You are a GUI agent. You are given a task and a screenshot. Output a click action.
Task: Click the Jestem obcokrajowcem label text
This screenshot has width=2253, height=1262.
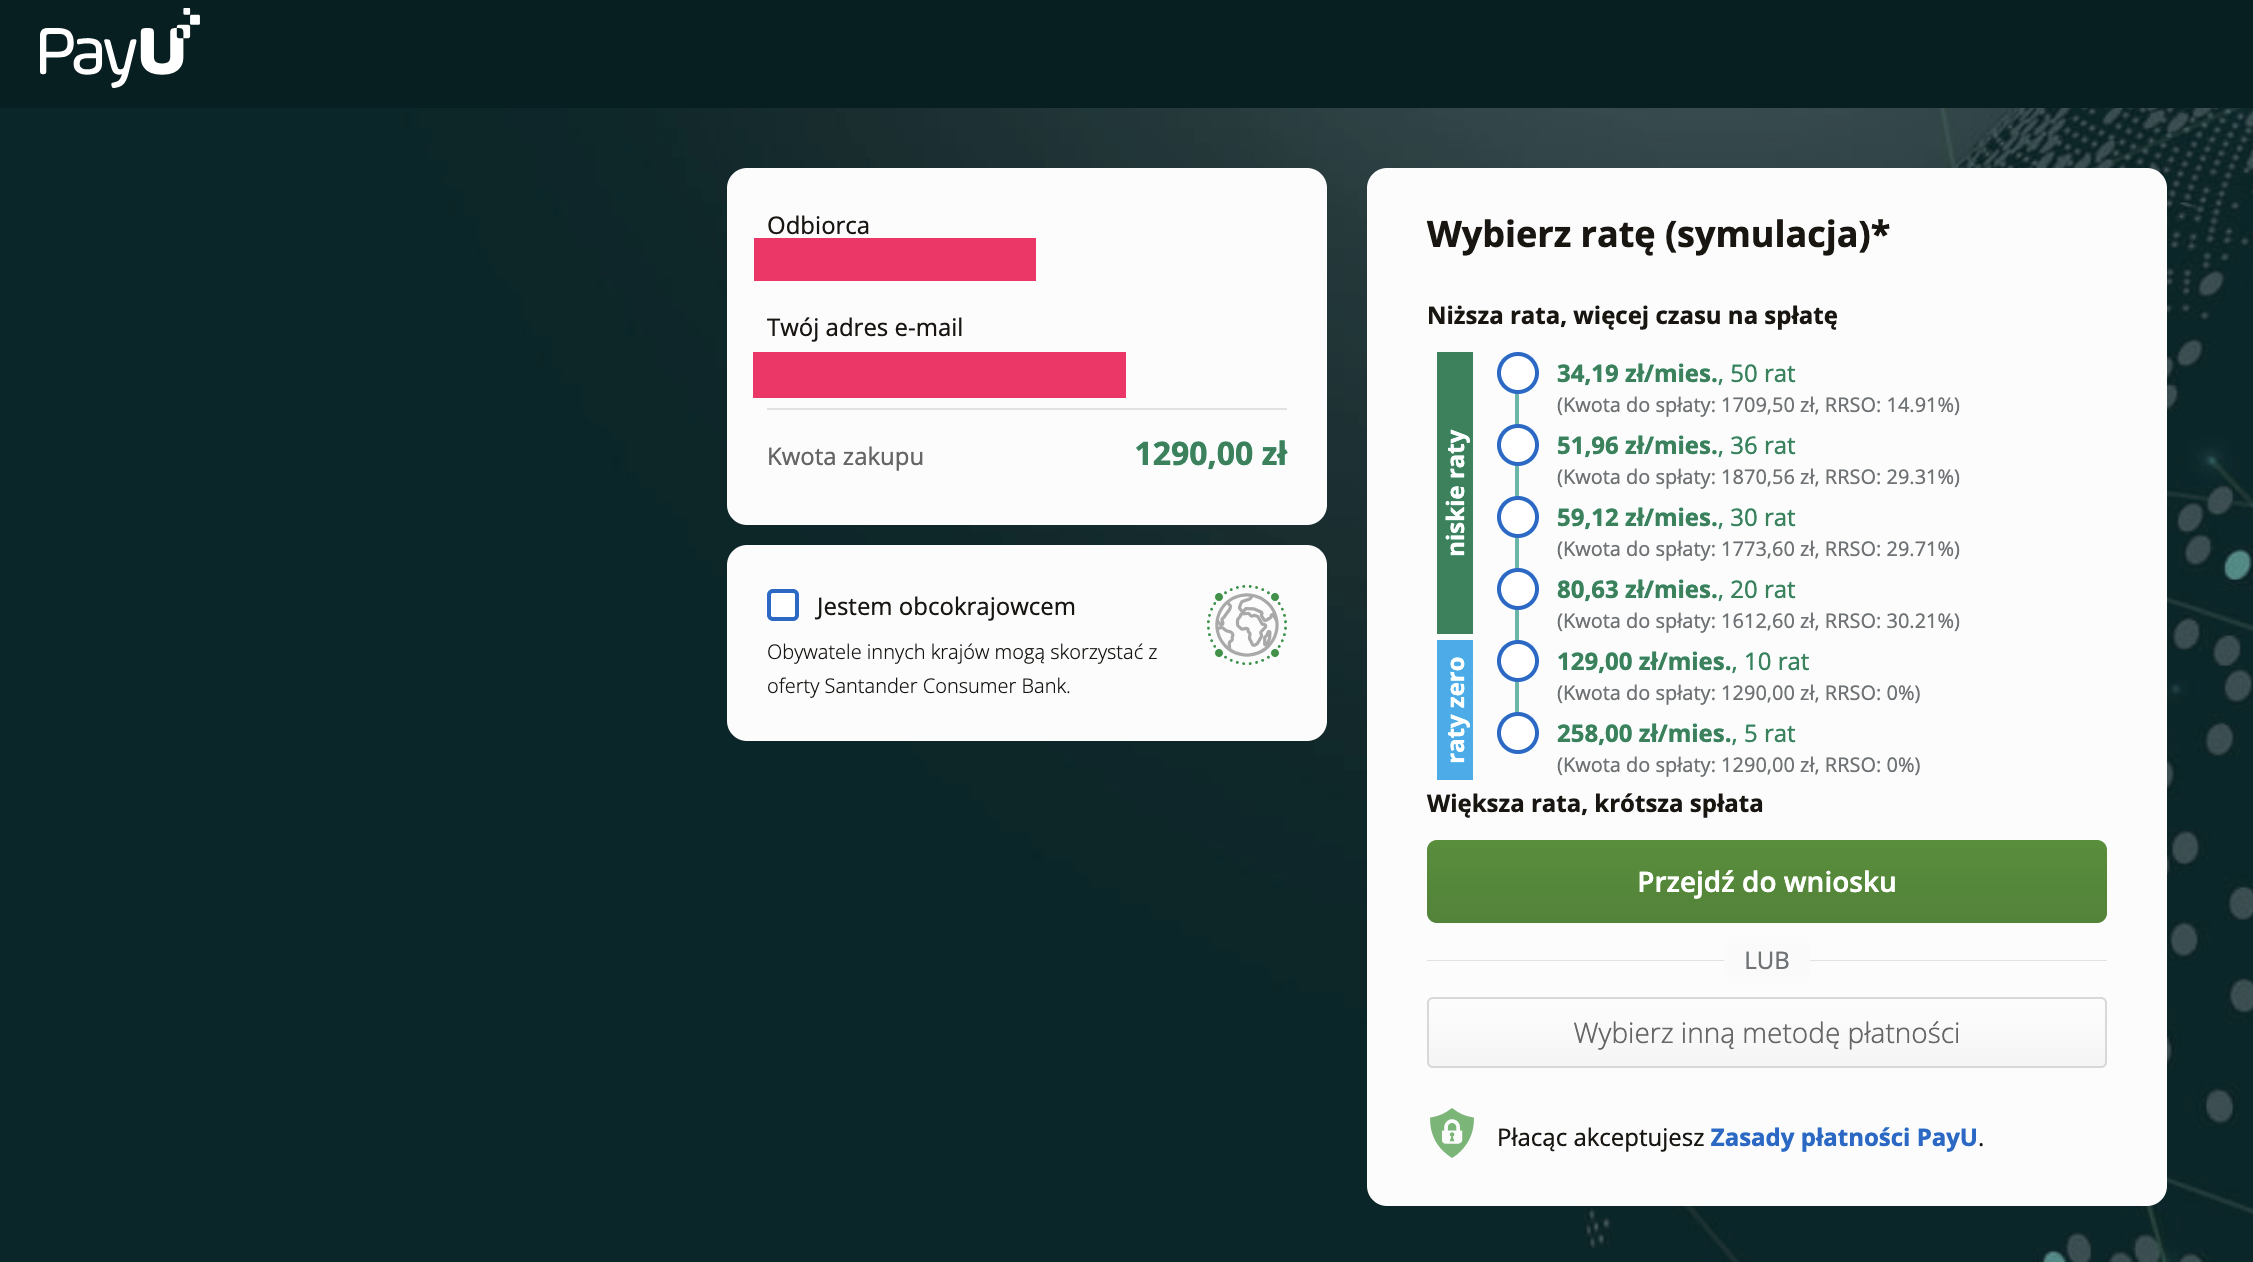pos(945,606)
